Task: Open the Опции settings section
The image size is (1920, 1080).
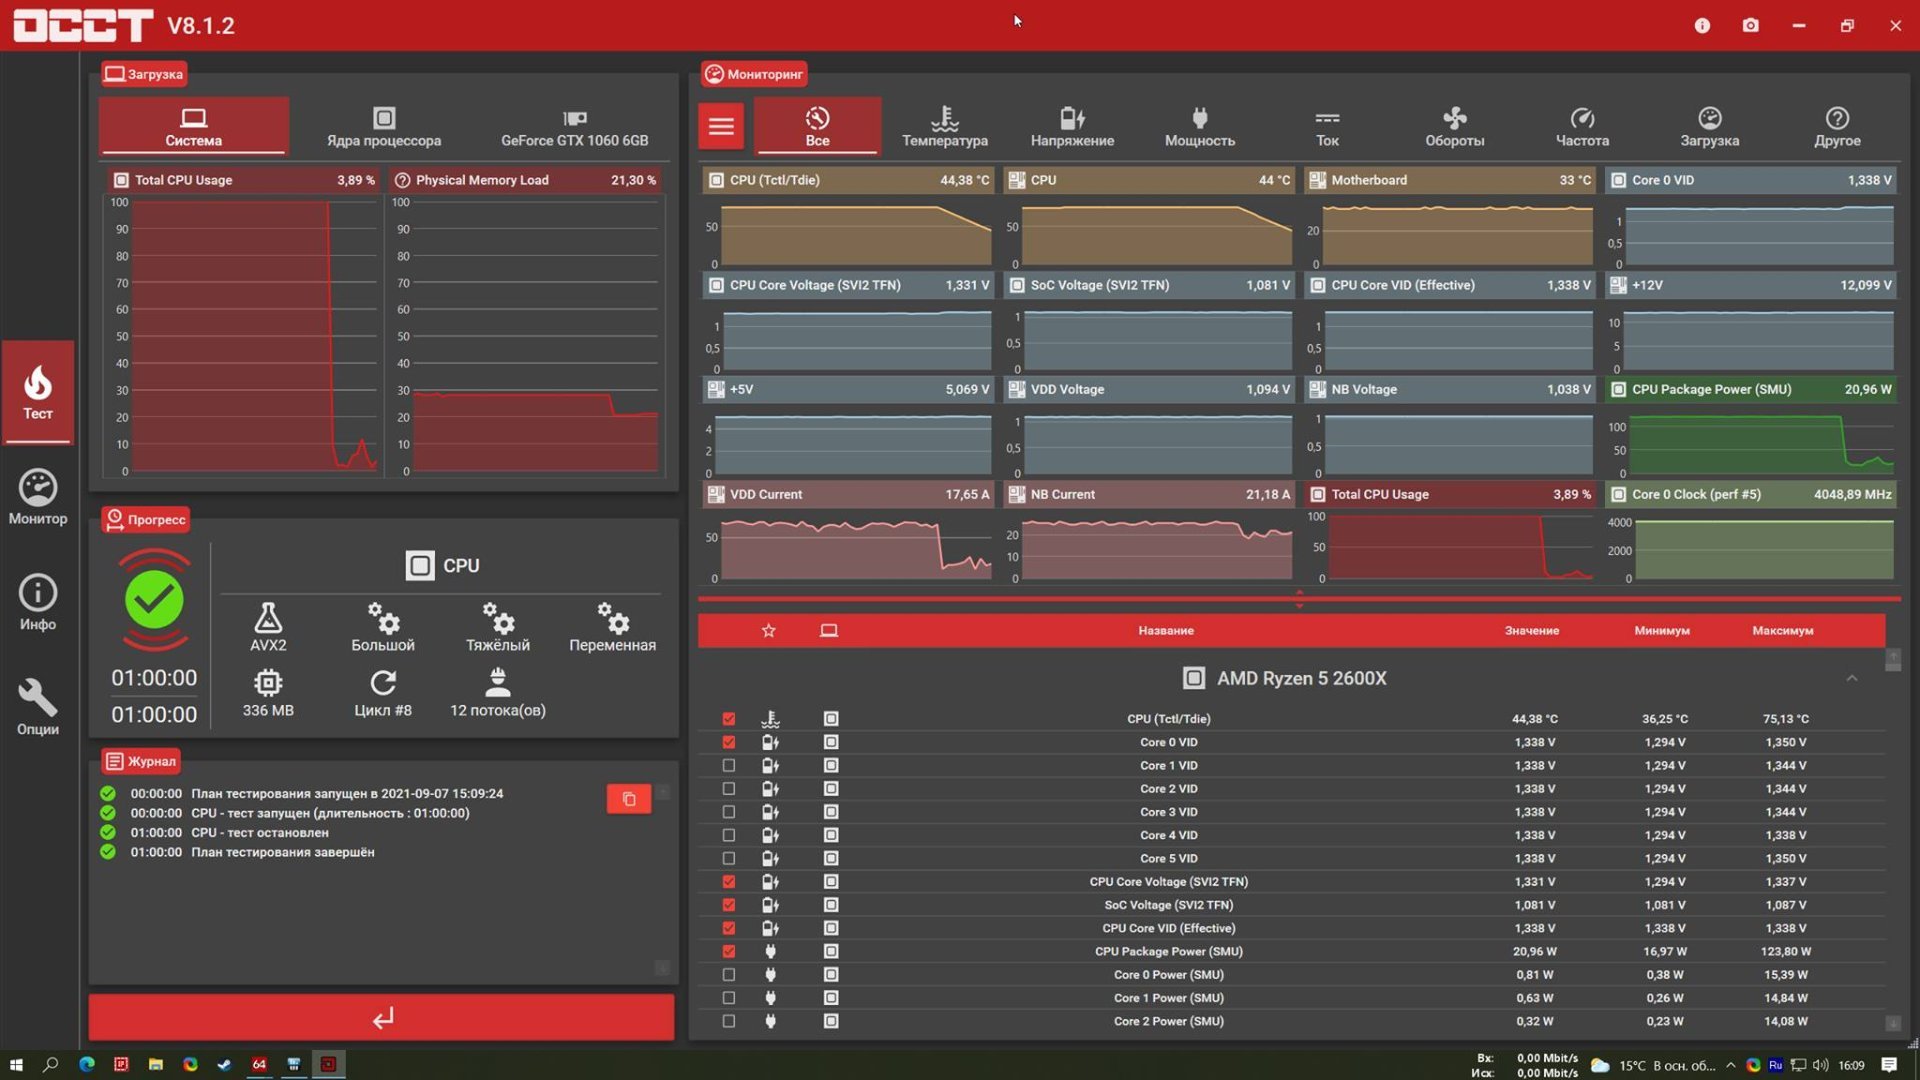Action: pyautogui.click(x=38, y=707)
